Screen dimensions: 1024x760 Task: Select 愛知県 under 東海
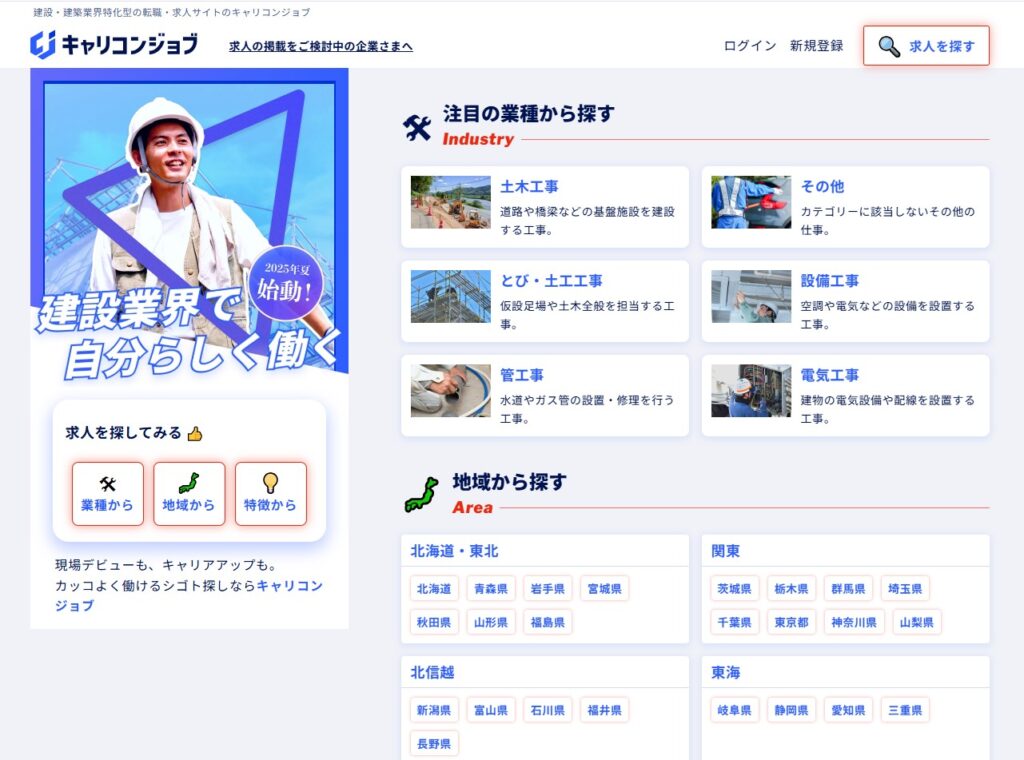847,710
